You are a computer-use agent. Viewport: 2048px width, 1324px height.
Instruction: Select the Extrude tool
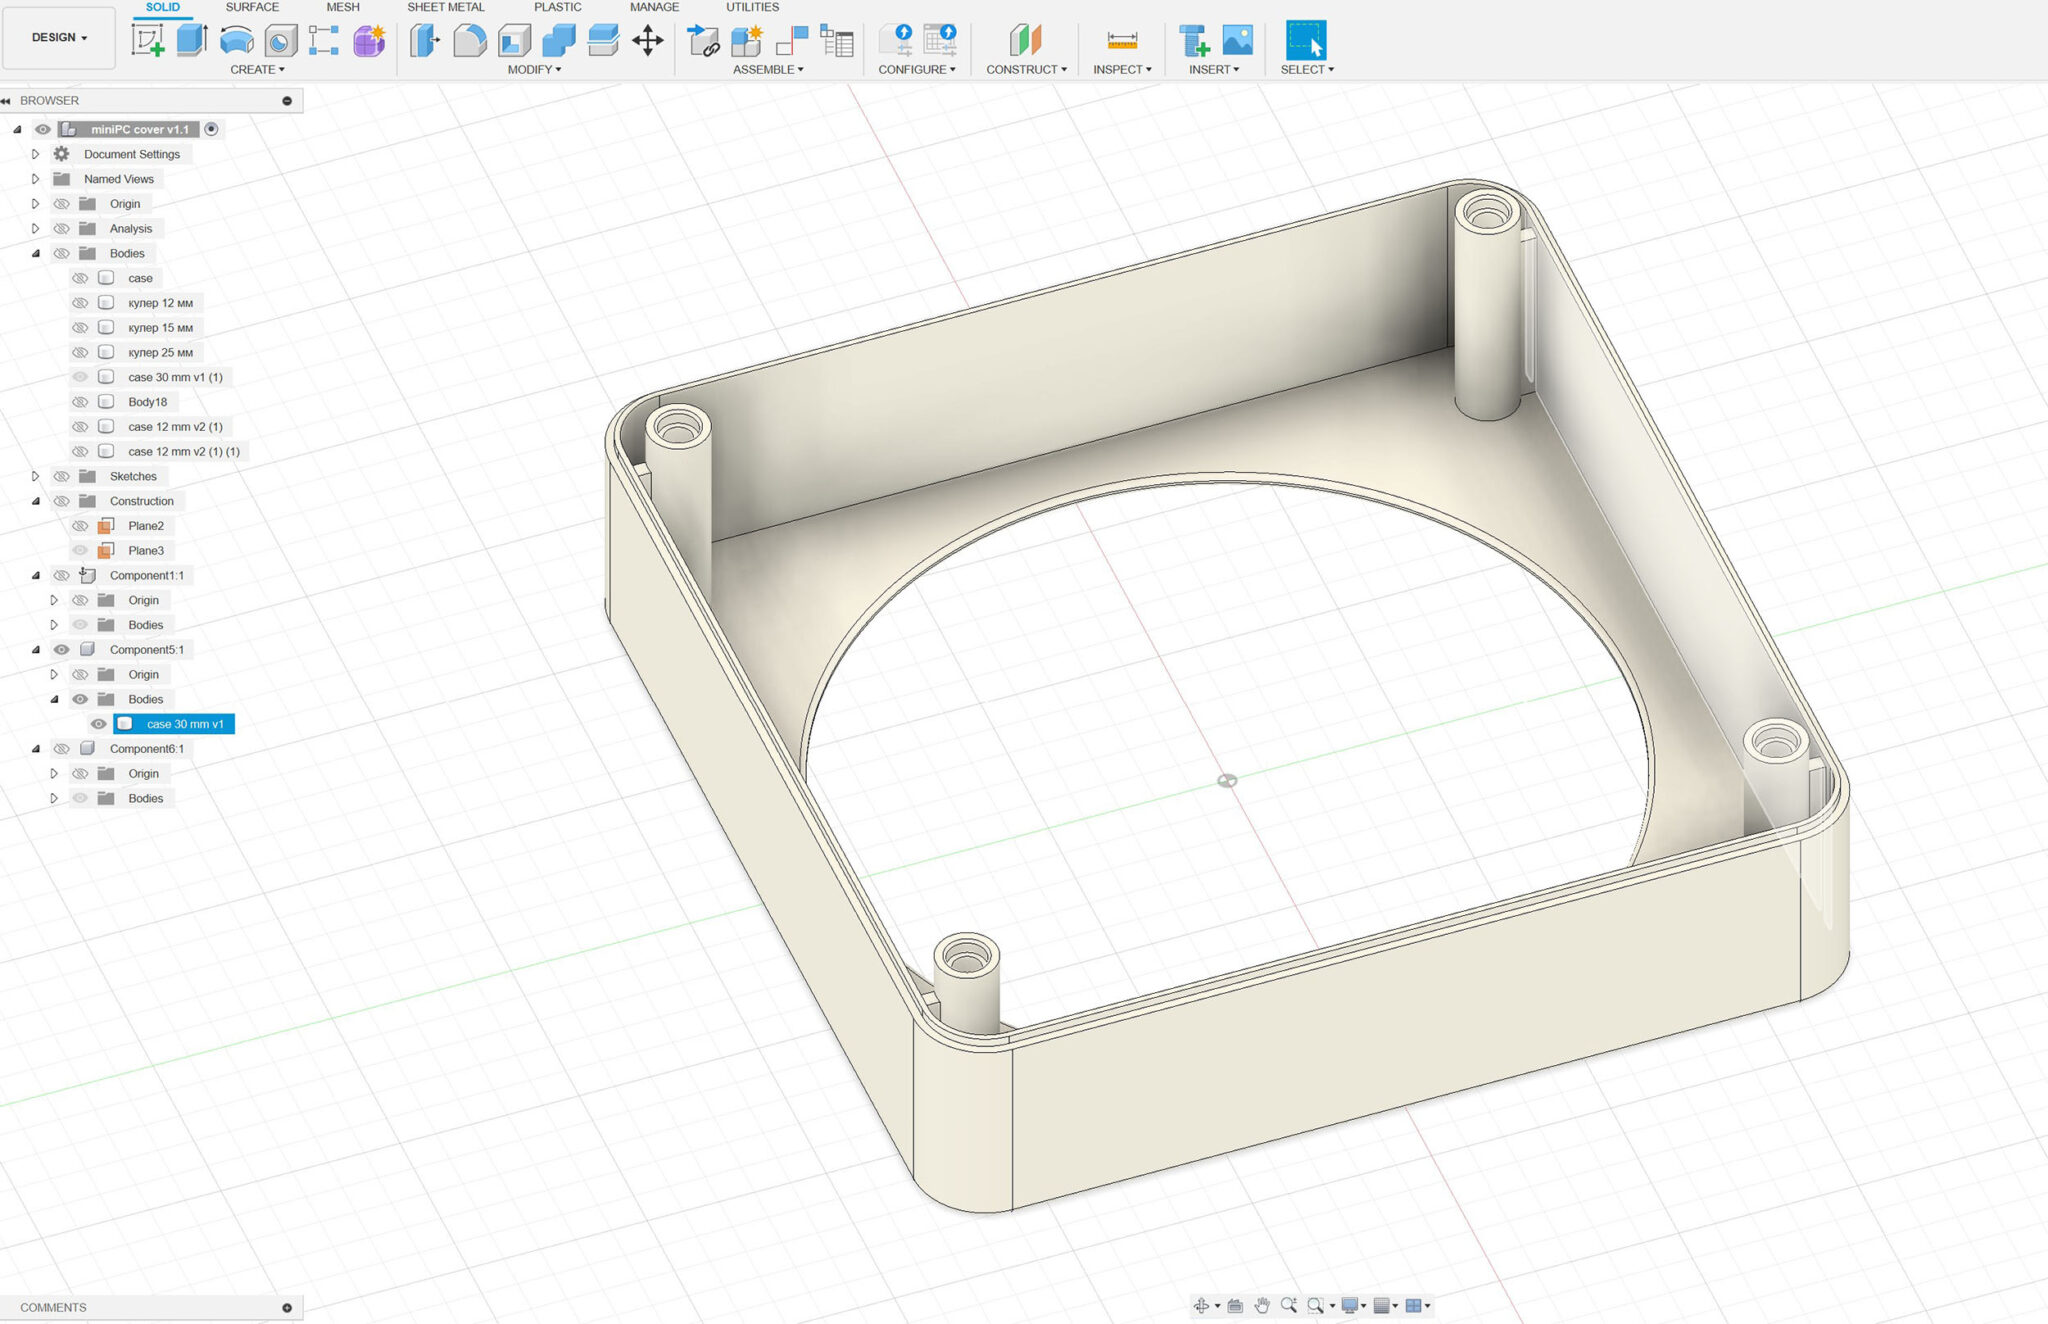click(191, 41)
